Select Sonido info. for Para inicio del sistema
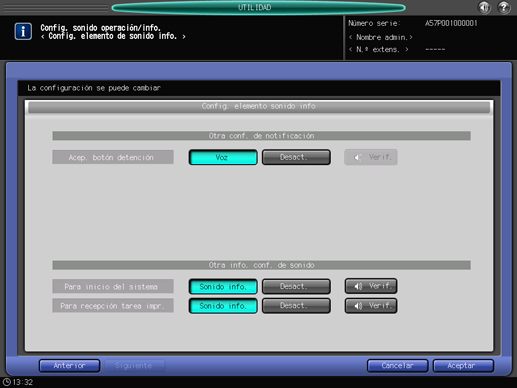Viewport: 517px width, 388px height. click(x=223, y=287)
